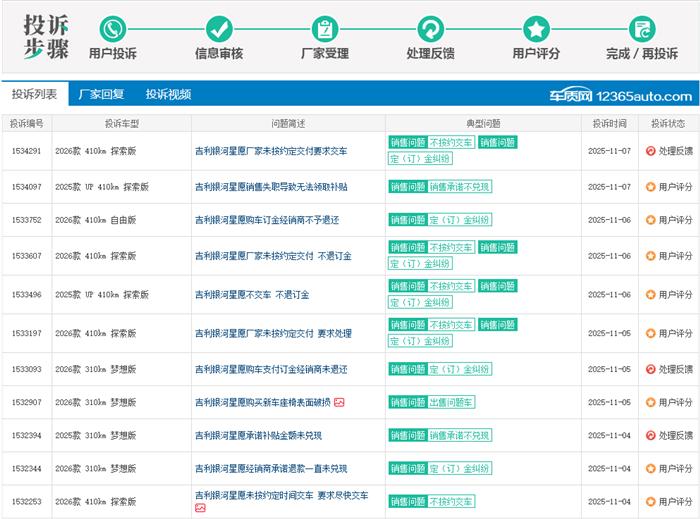Click the 车质网 12365auto.com logo

(620, 96)
